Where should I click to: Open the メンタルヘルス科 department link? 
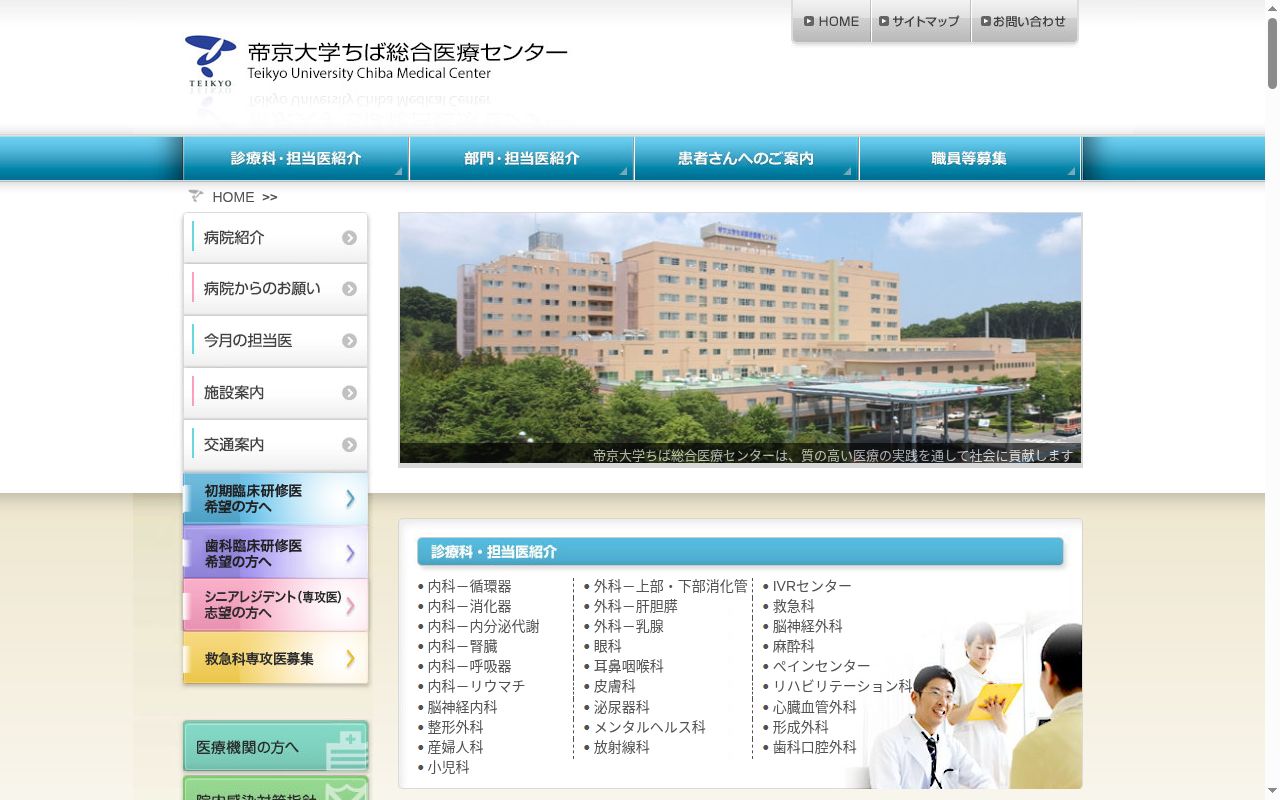649,727
